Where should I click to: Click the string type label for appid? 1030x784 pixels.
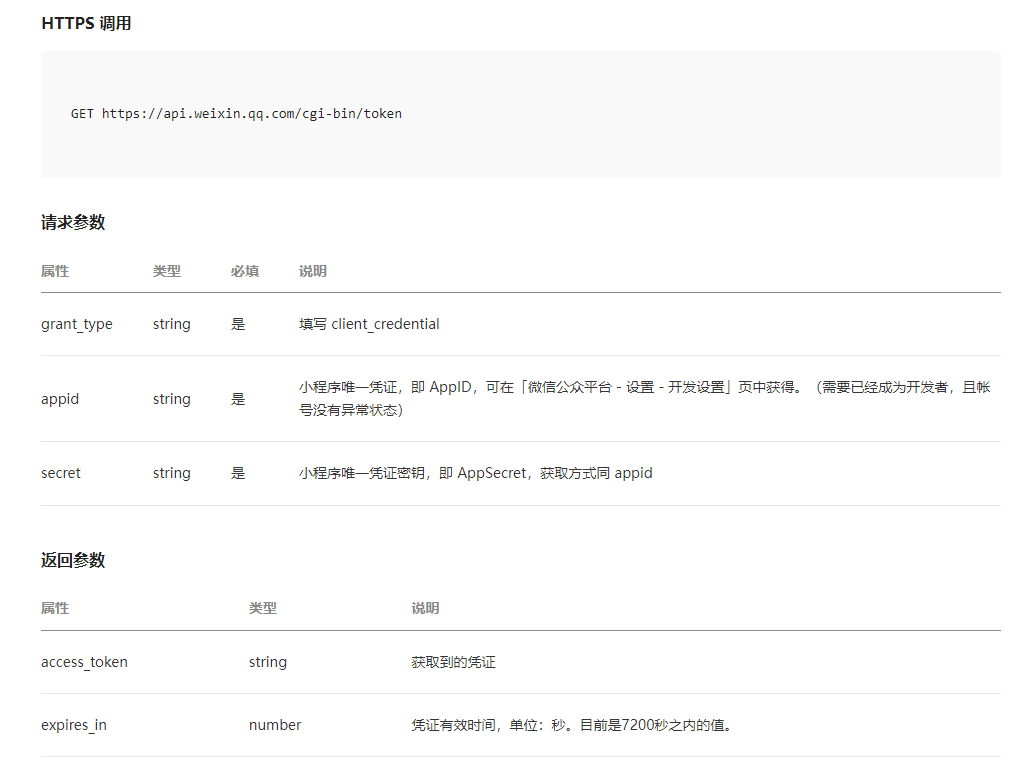(x=171, y=398)
